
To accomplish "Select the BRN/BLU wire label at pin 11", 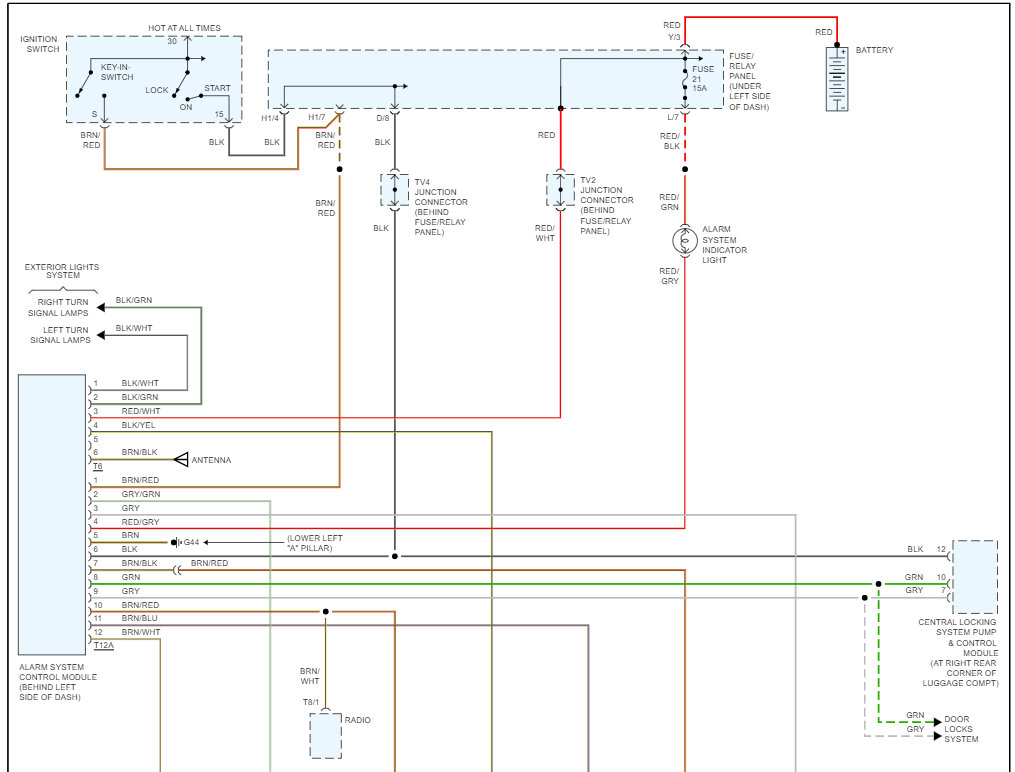I will click(139, 618).
